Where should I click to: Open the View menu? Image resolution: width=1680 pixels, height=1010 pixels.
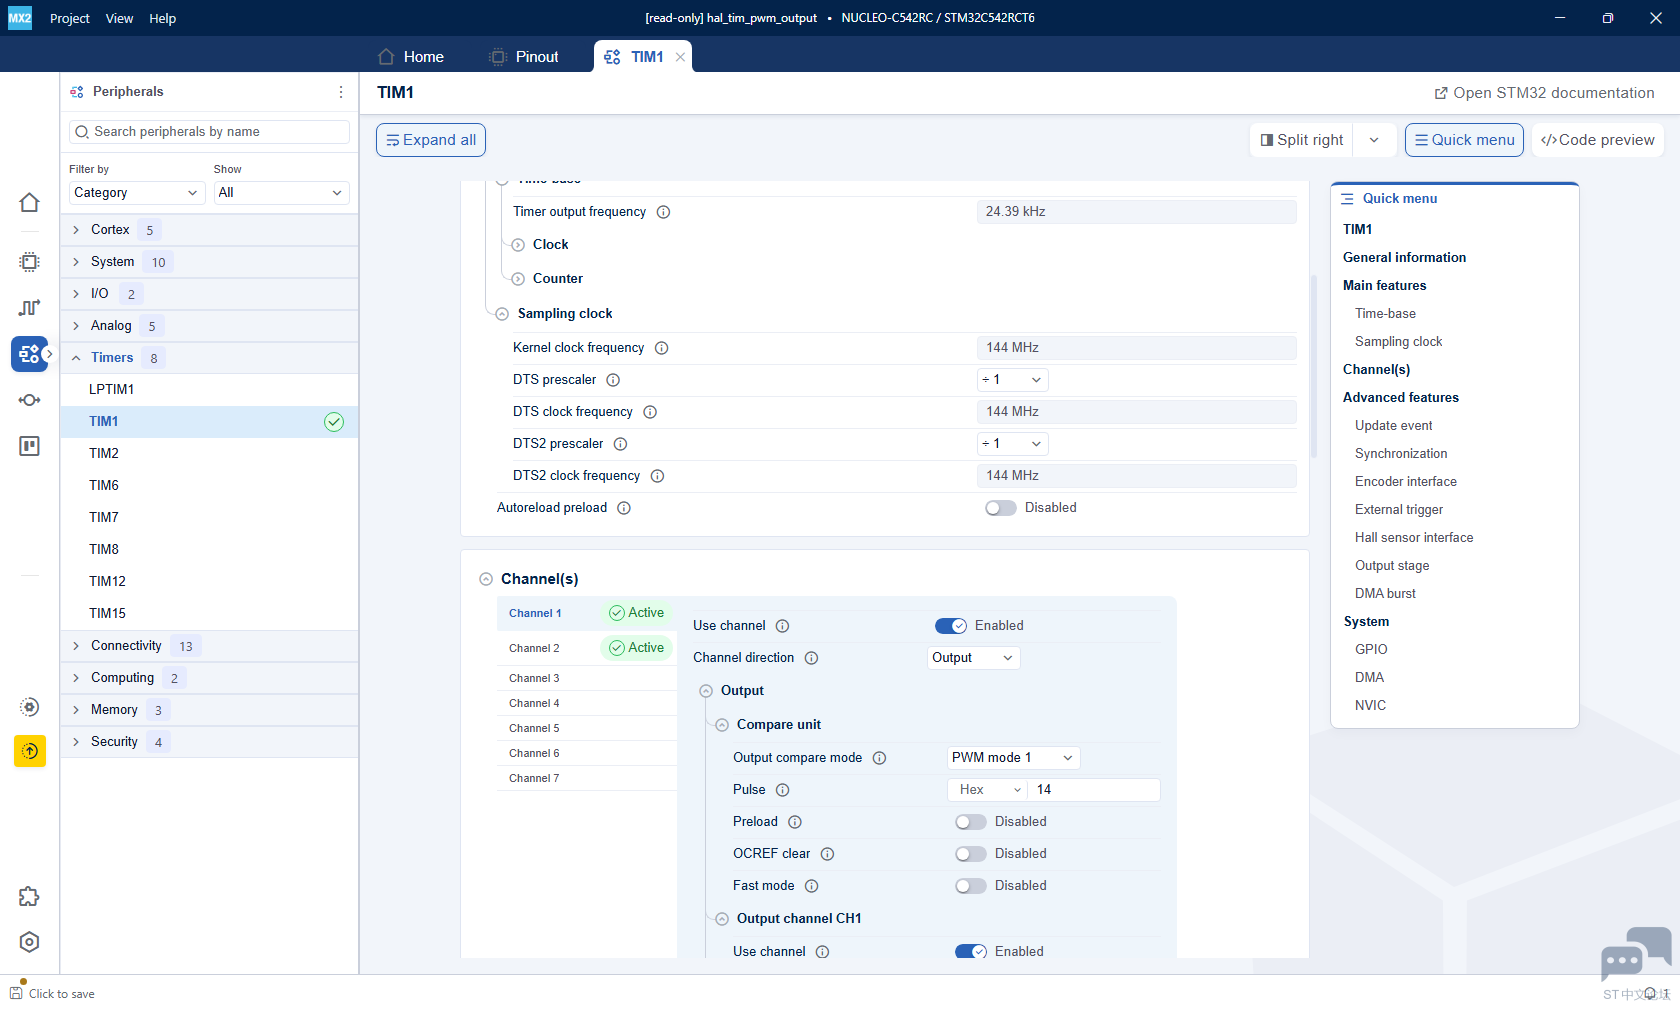[x=119, y=18]
